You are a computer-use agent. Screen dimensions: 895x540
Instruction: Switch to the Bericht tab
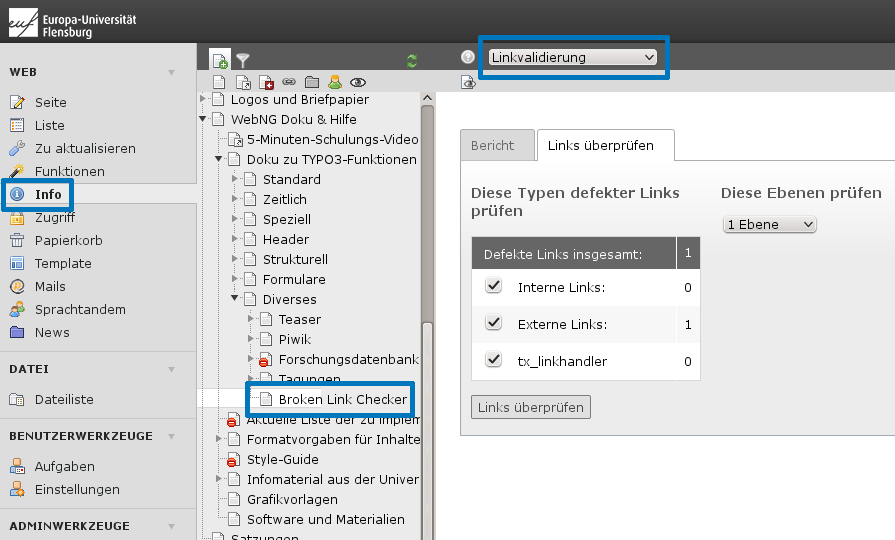(492, 146)
